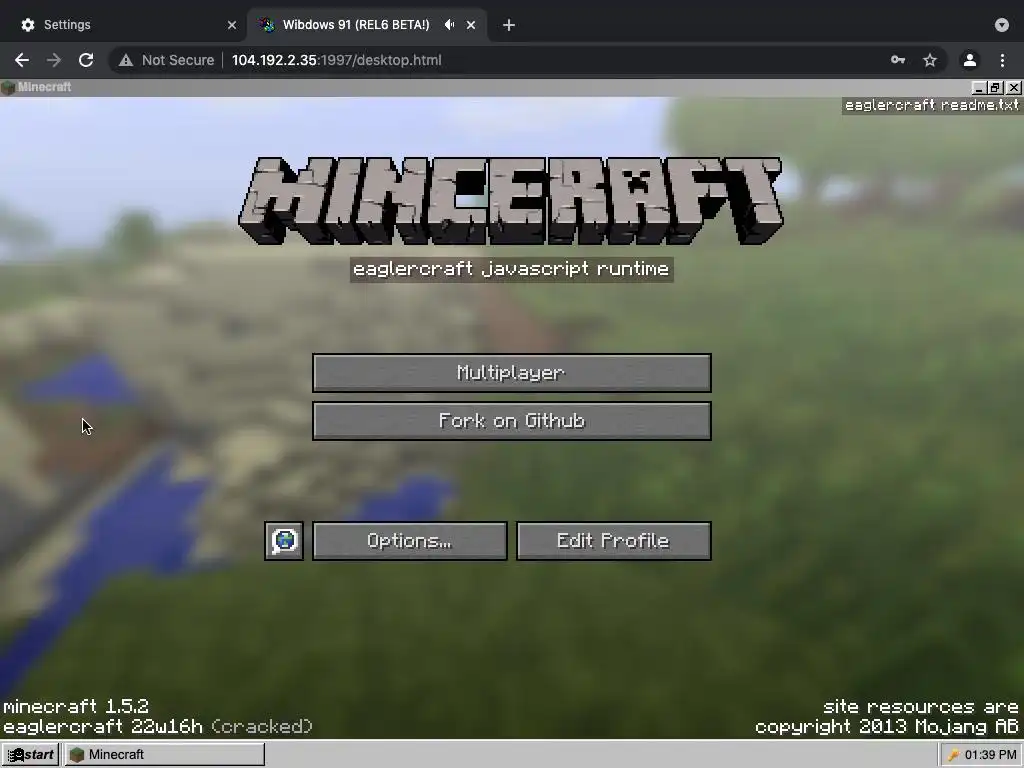The image size is (1024, 768).
Task: Click 'eaglercraft 22w16h (cracked)' text
Action: tap(158, 726)
